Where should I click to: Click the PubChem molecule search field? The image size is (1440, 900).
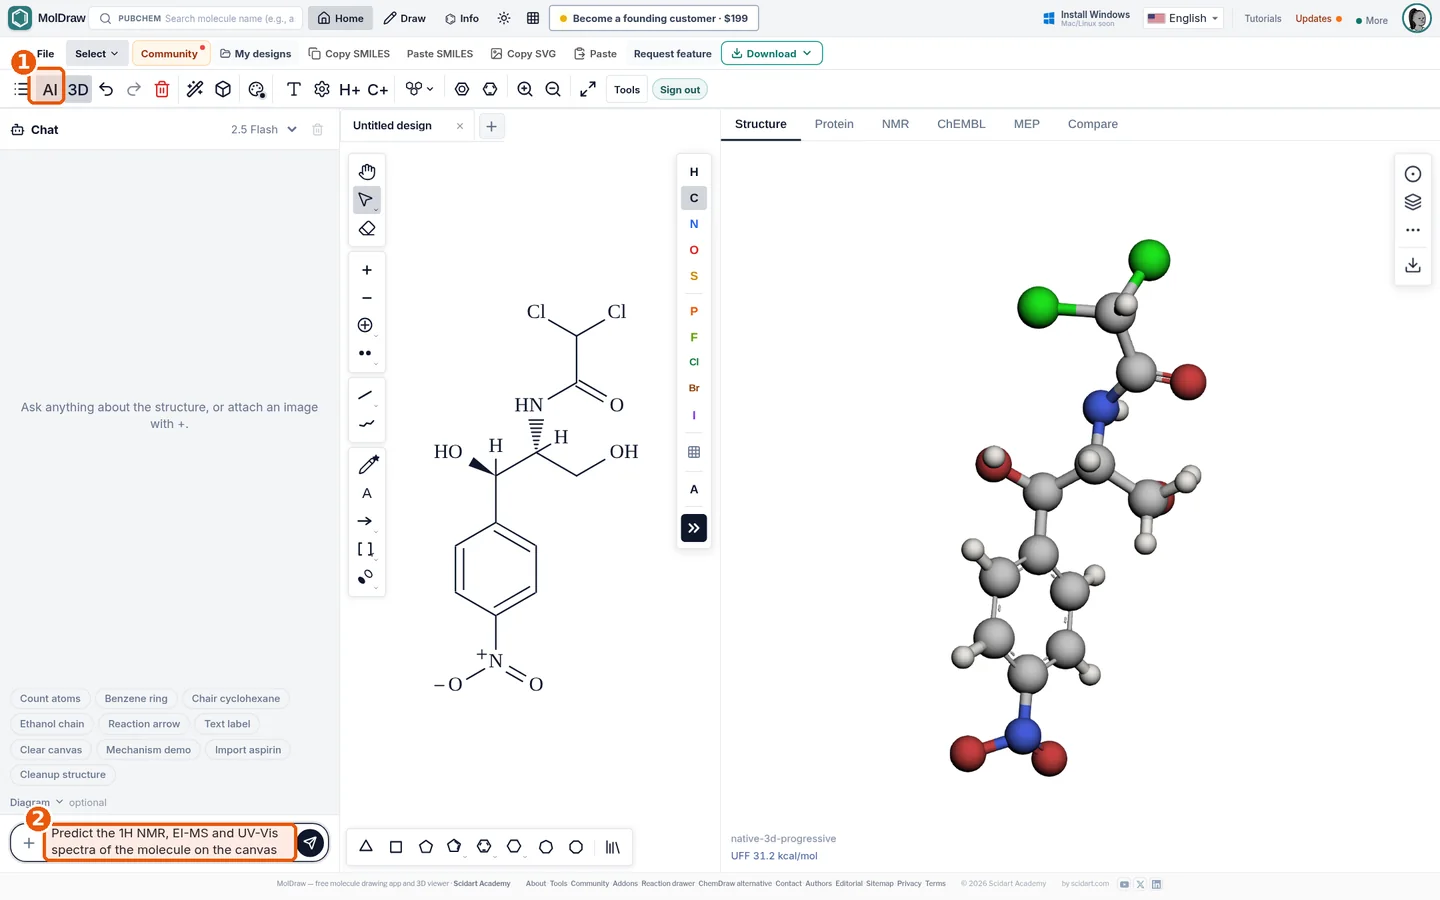click(196, 18)
